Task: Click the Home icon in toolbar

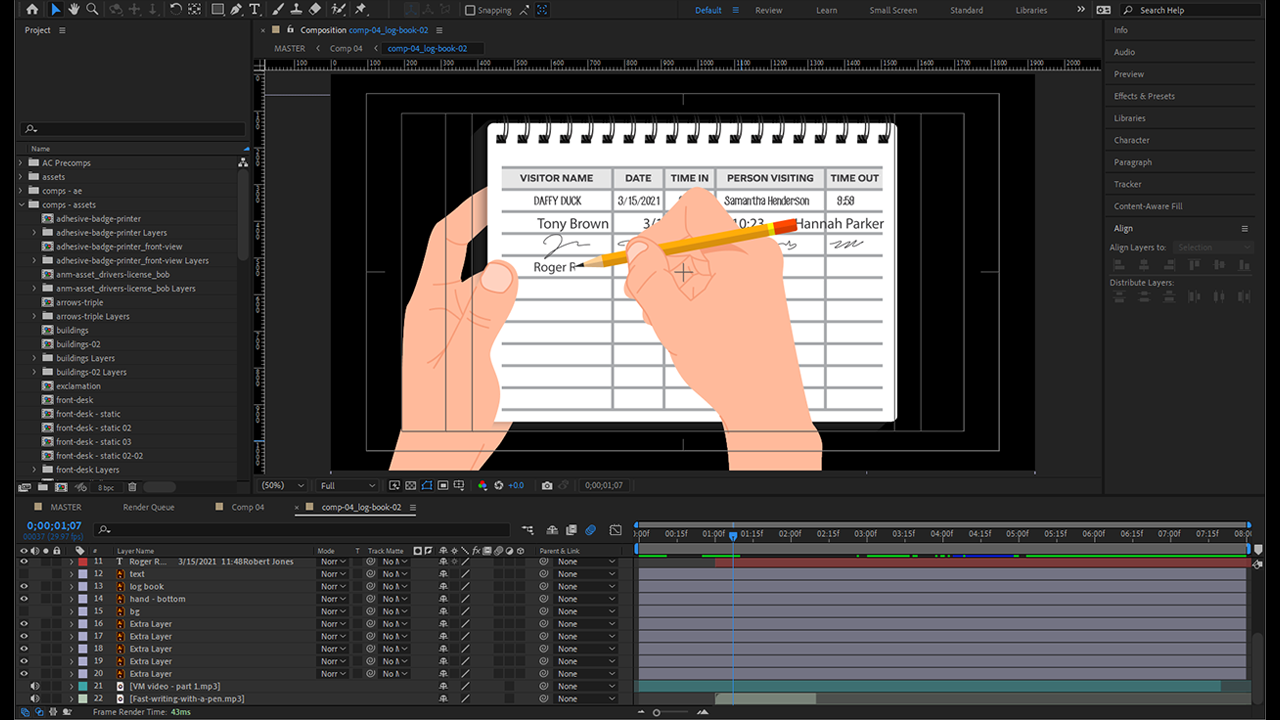Action: click(x=32, y=10)
